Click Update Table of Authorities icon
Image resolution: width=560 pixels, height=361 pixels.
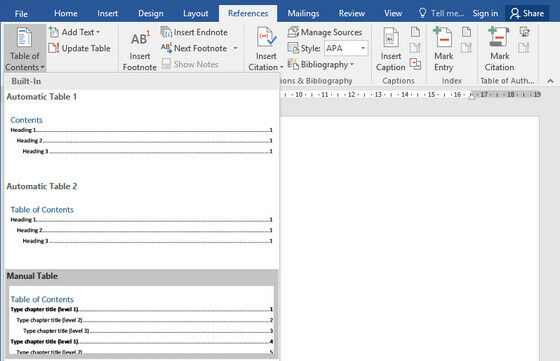[x=524, y=48]
